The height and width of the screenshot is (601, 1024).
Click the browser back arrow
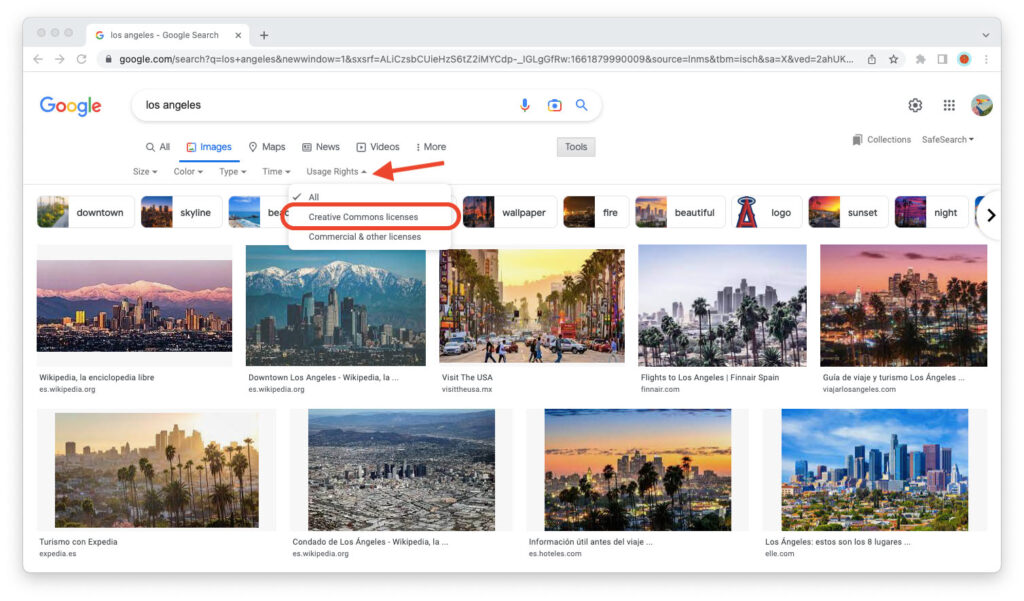(x=38, y=59)
